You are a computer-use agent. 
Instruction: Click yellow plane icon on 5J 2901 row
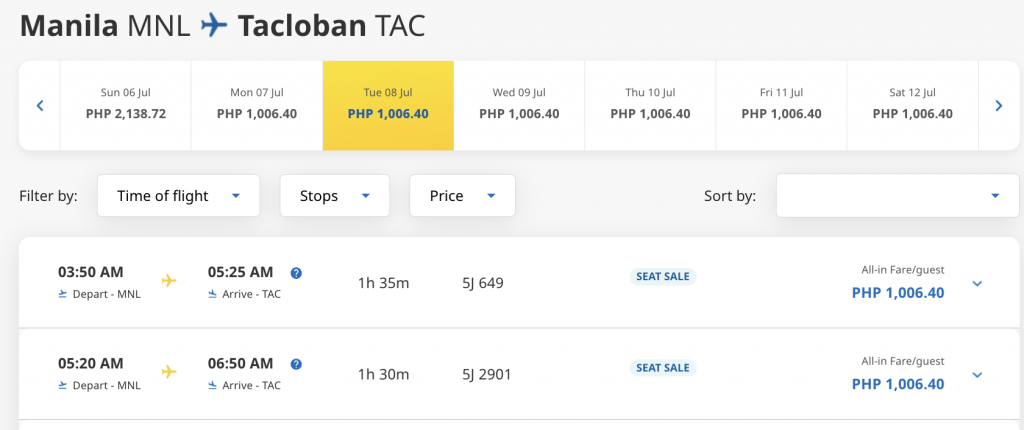click(169, 372)
